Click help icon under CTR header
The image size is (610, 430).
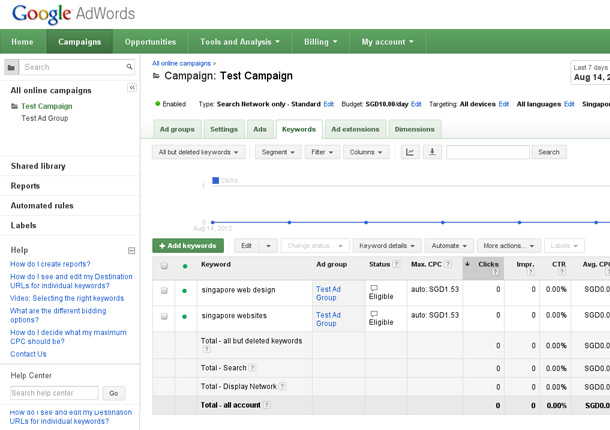pos(562,272)
